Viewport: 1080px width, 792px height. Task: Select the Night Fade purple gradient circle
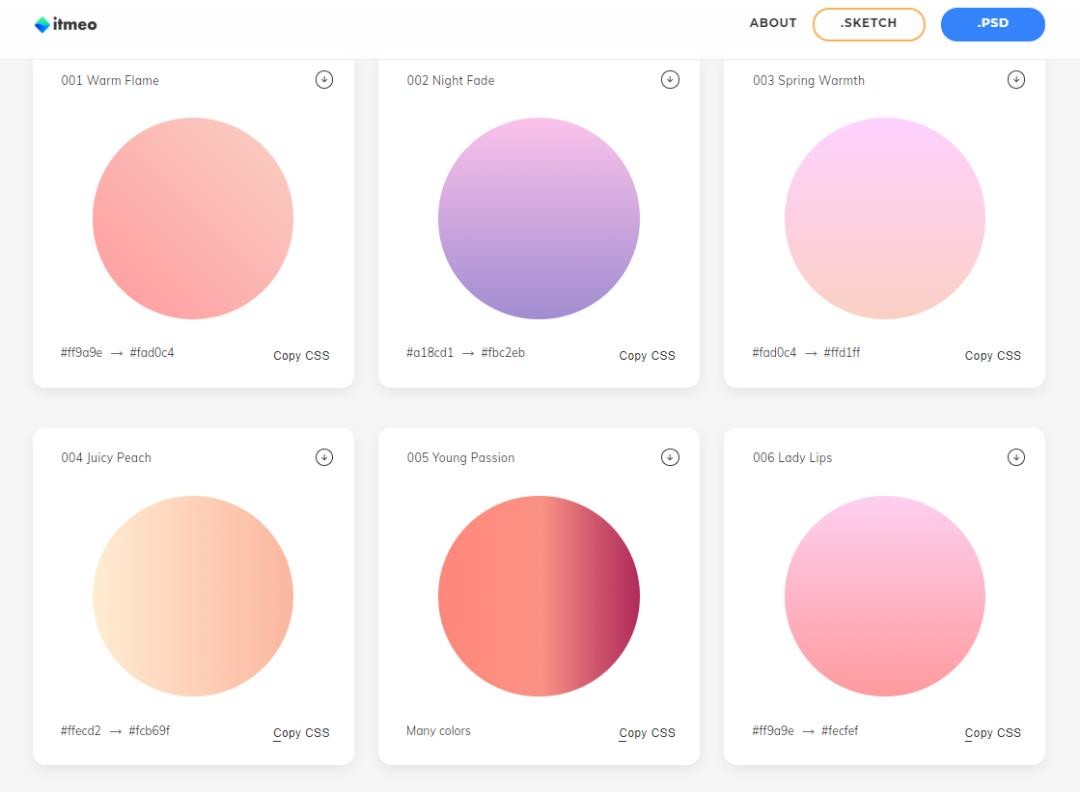tap(539, 218)
